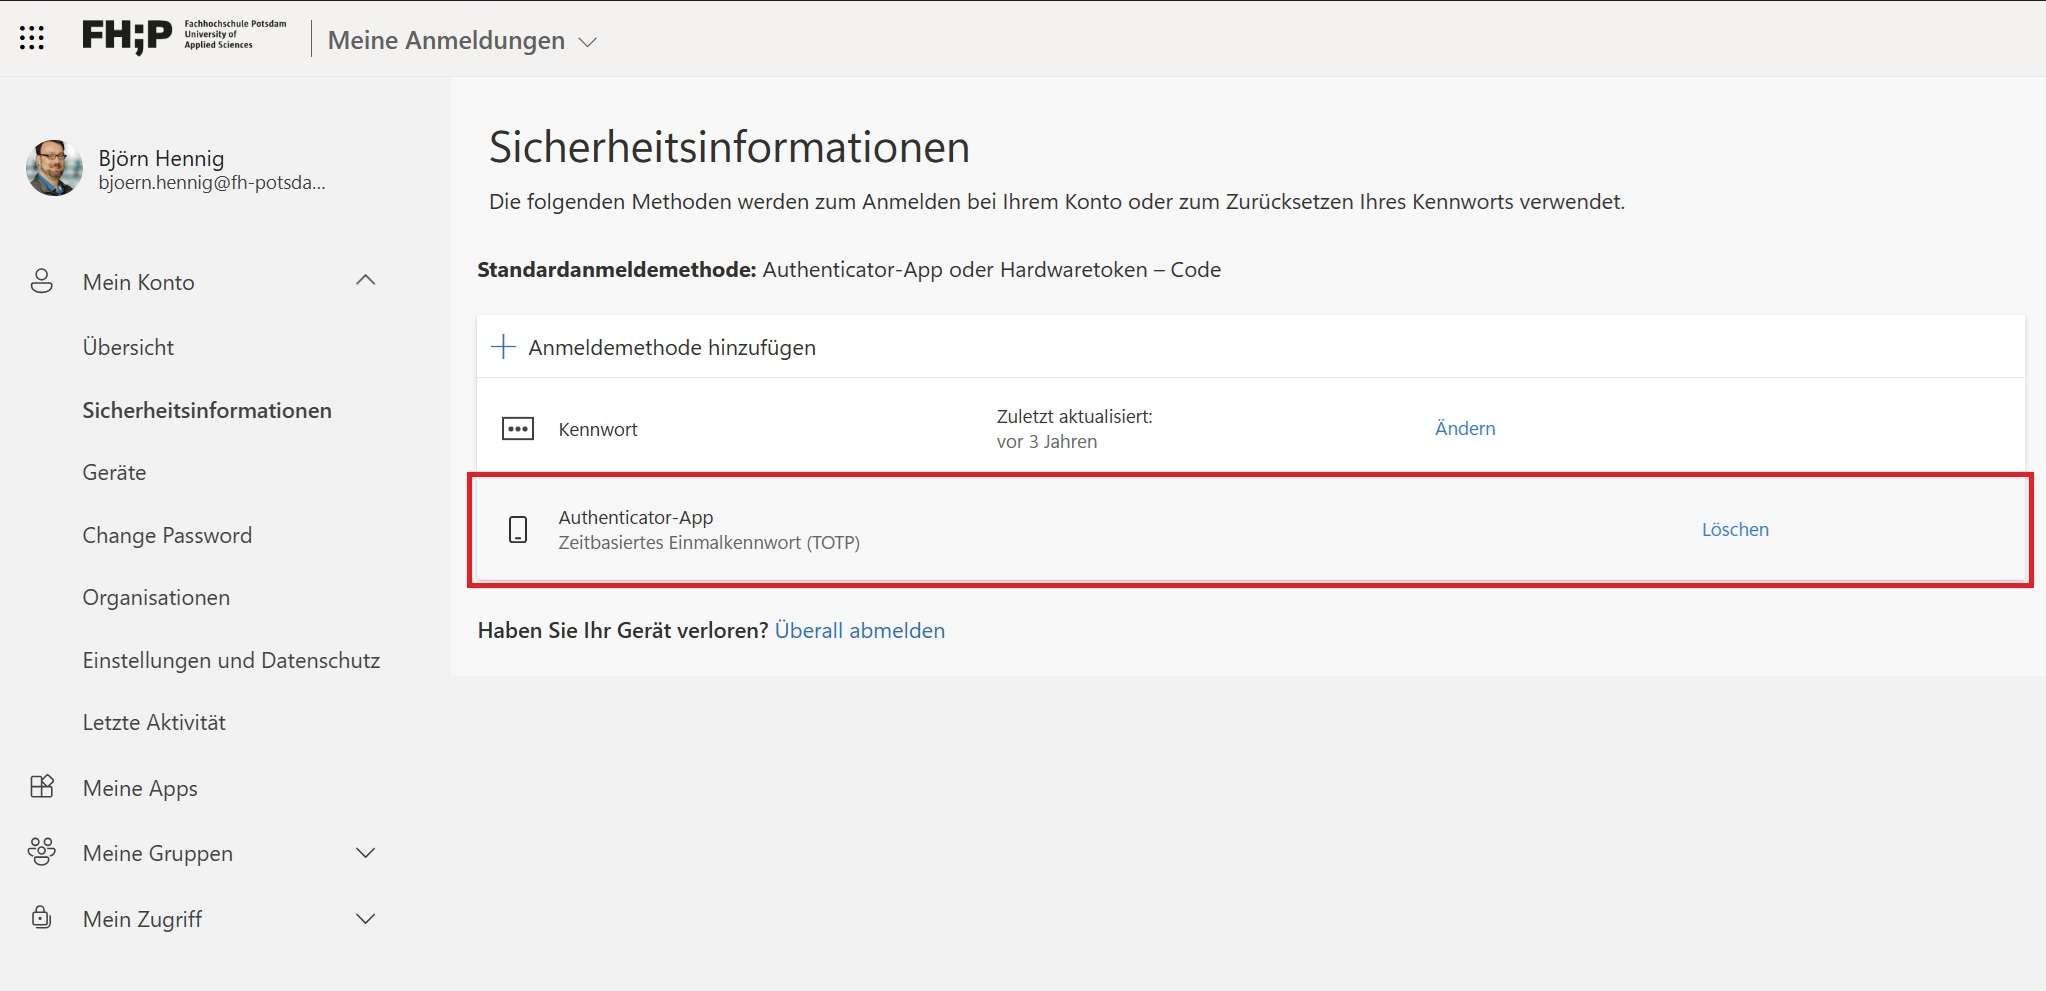This screenshot has height=991, width=2046.
Task: Click the Kennwort password icon
Action: pyautogui.click(x=517, y=429)
